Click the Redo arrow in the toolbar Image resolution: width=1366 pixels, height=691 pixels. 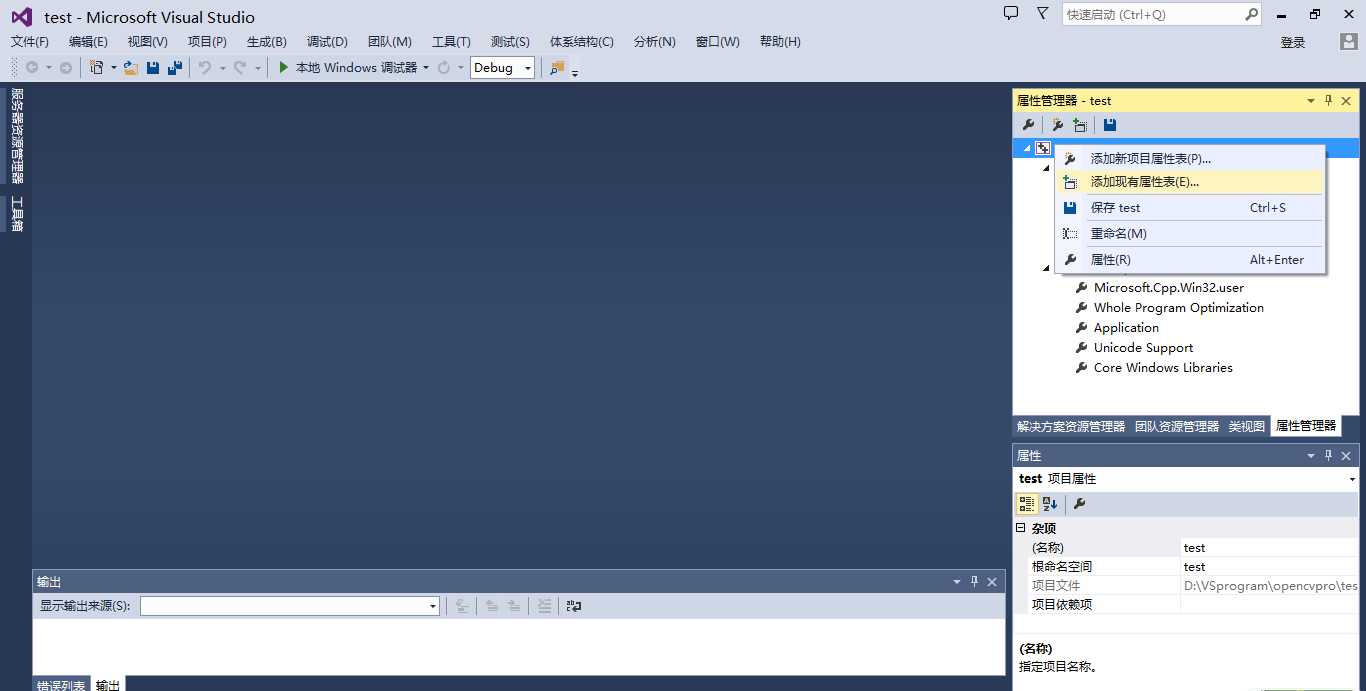(x=240, y=67)
